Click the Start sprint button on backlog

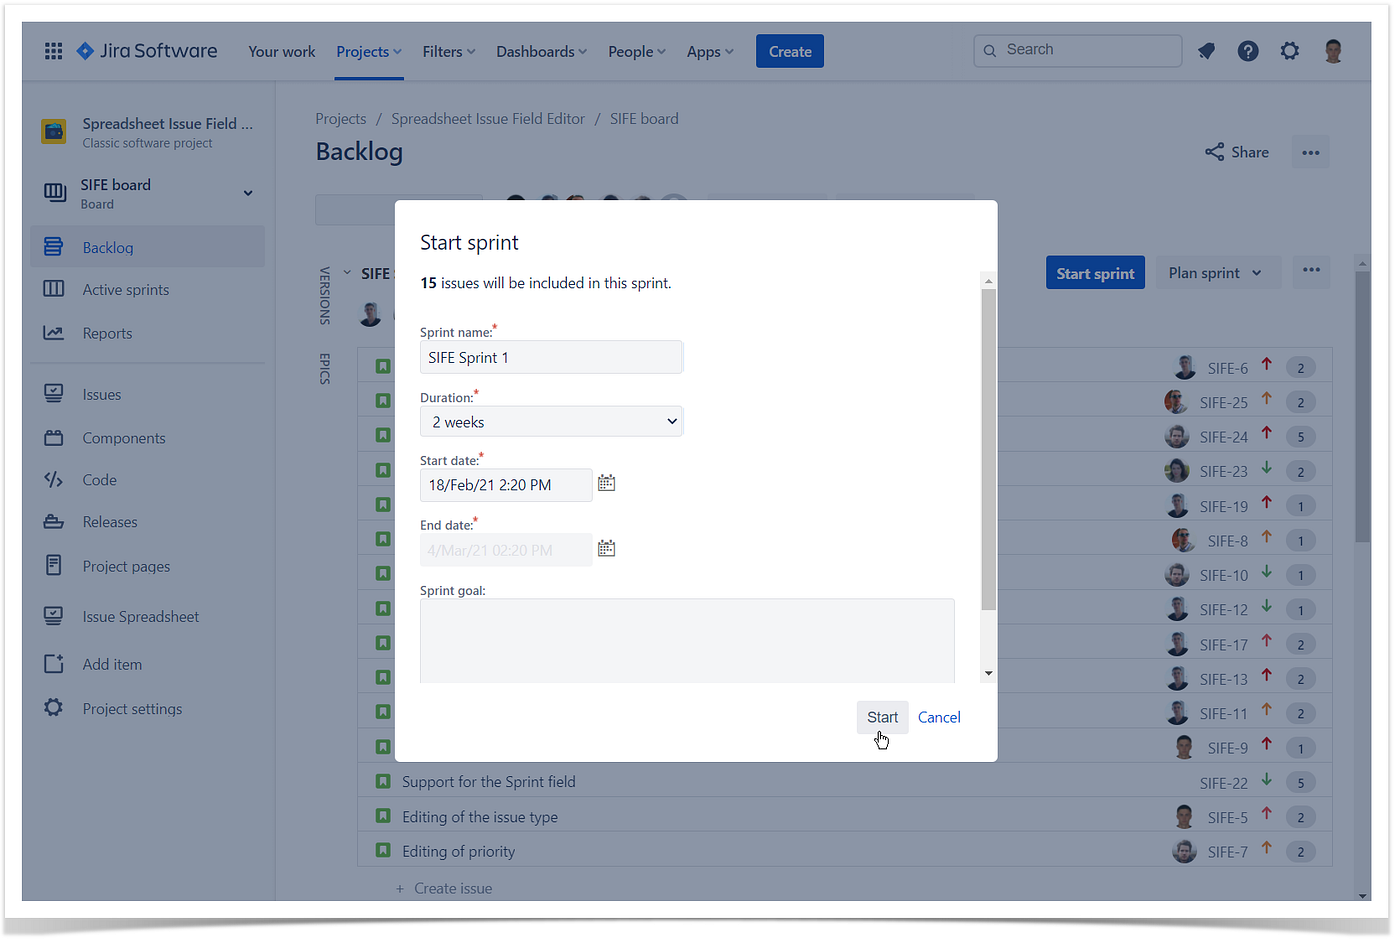1095,273
